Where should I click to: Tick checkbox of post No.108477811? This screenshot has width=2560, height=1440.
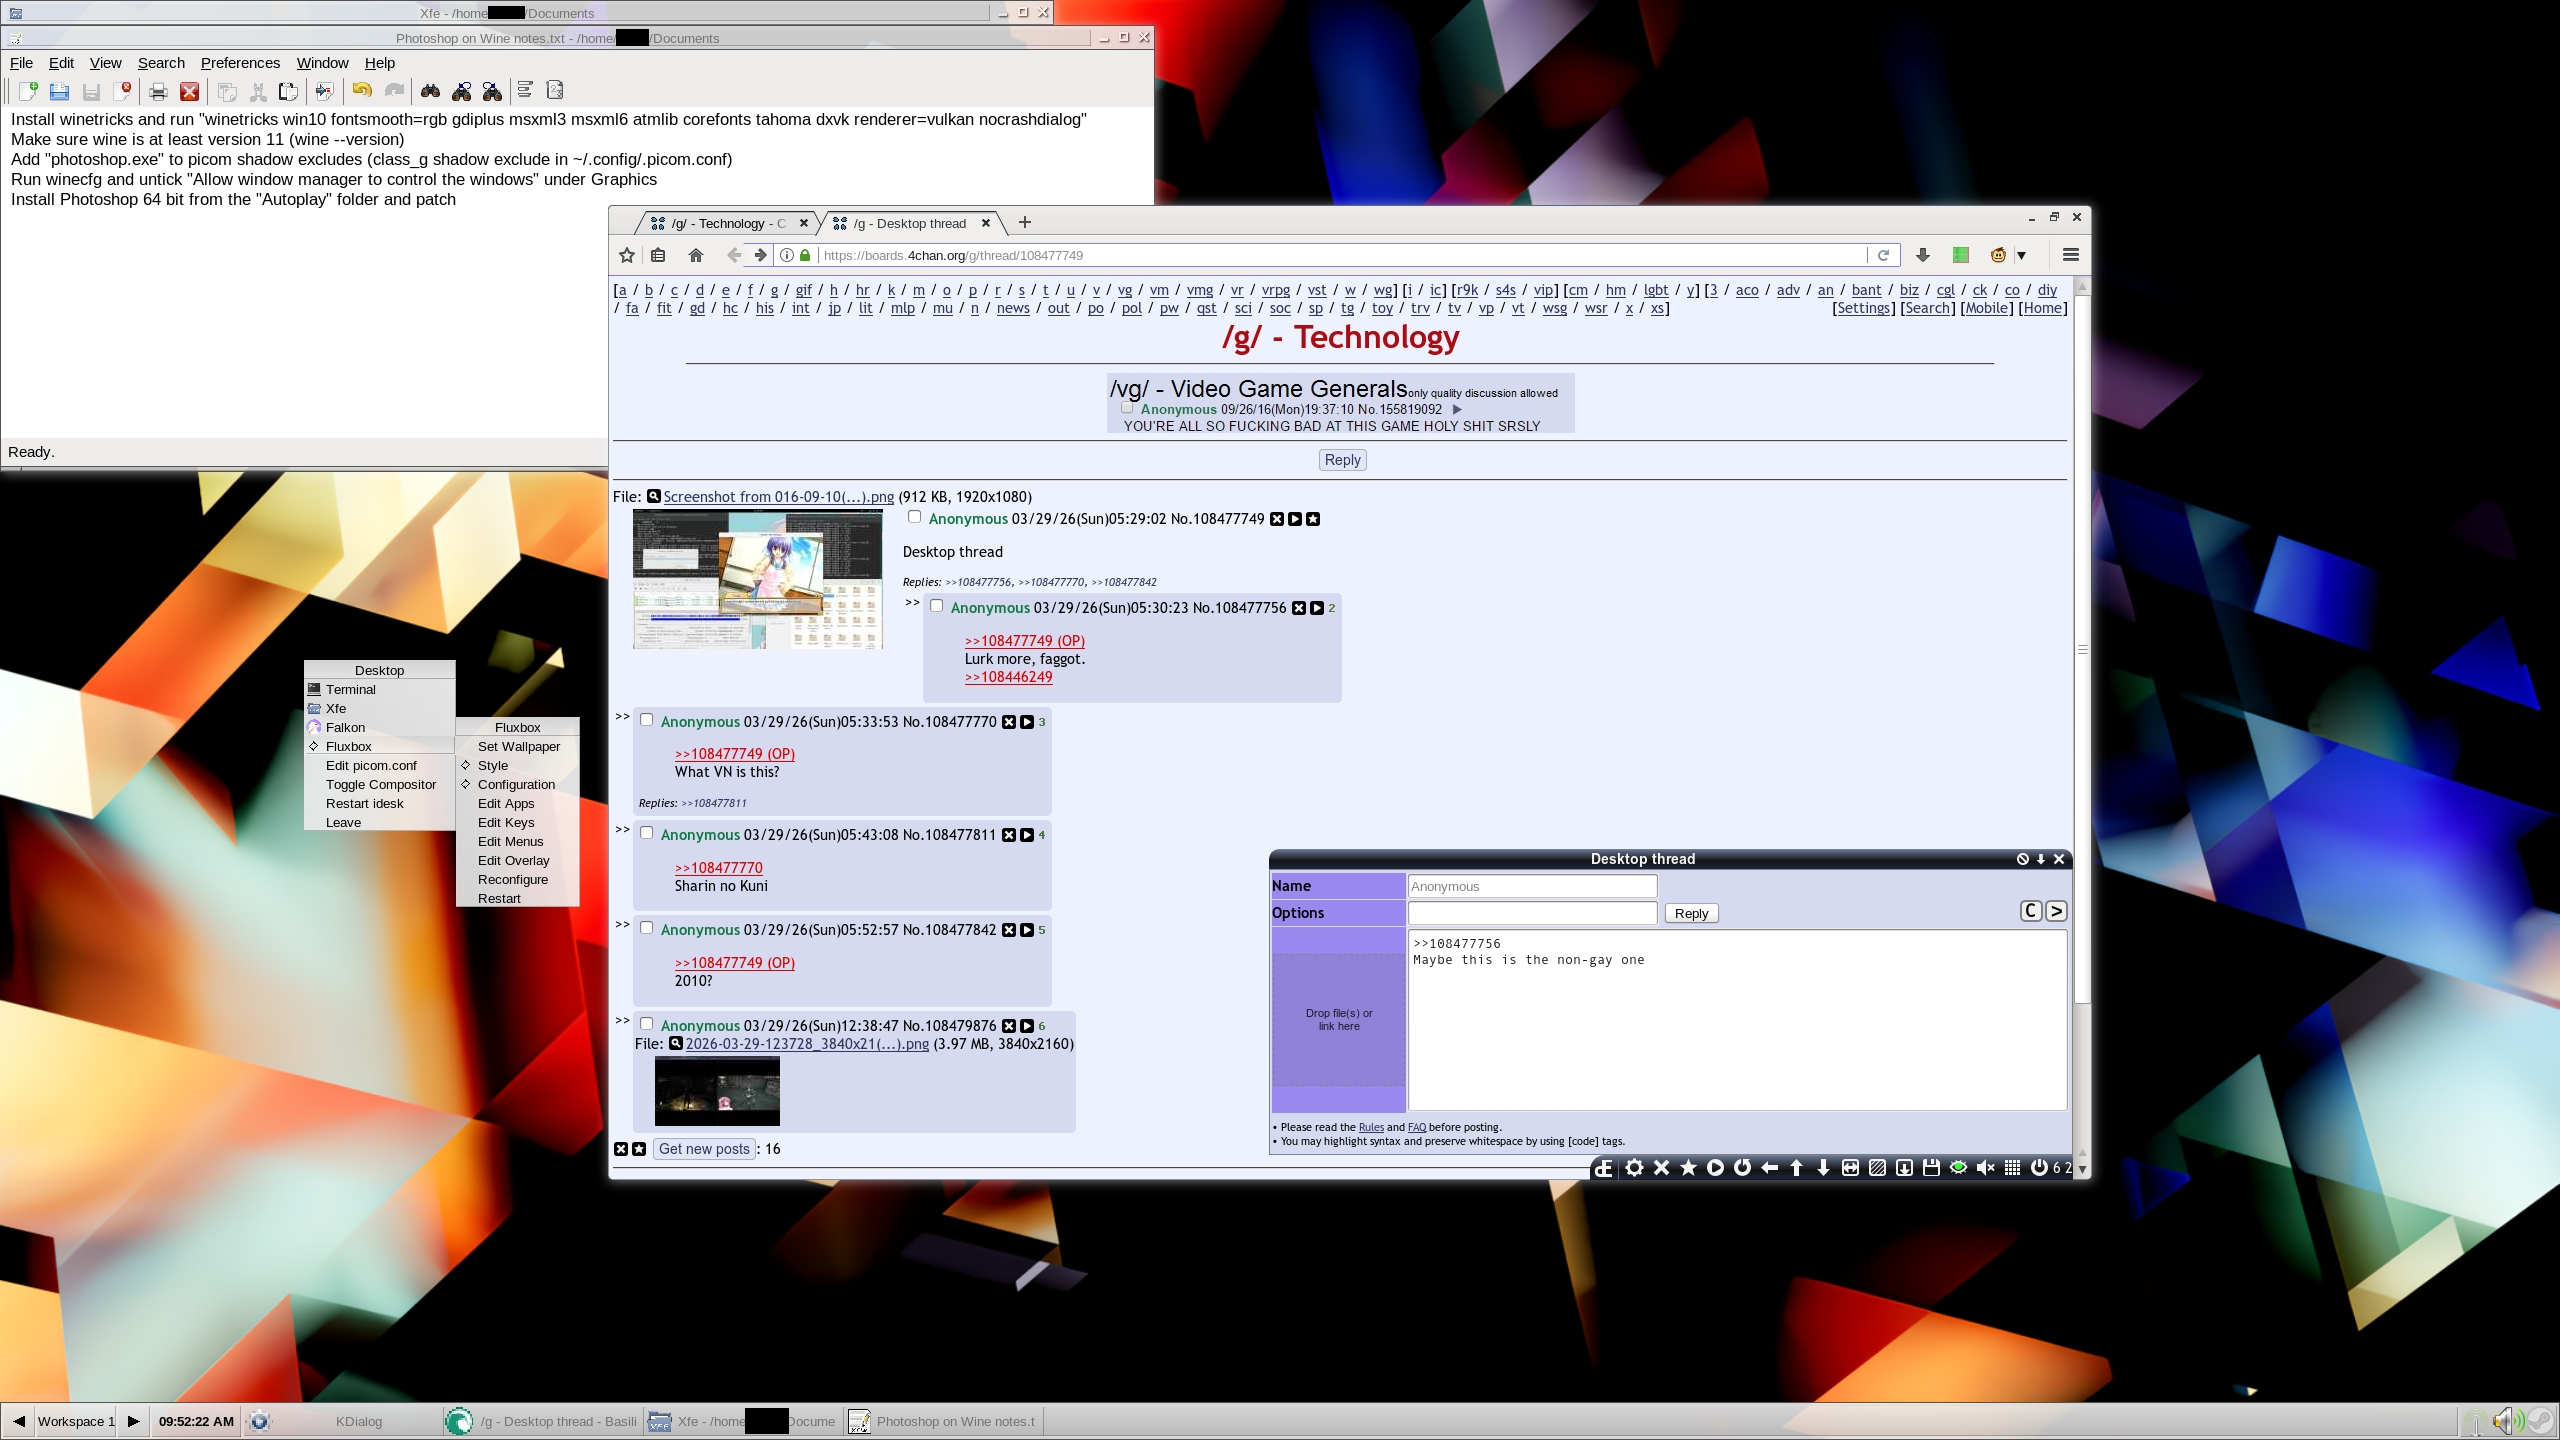[646, 833]
